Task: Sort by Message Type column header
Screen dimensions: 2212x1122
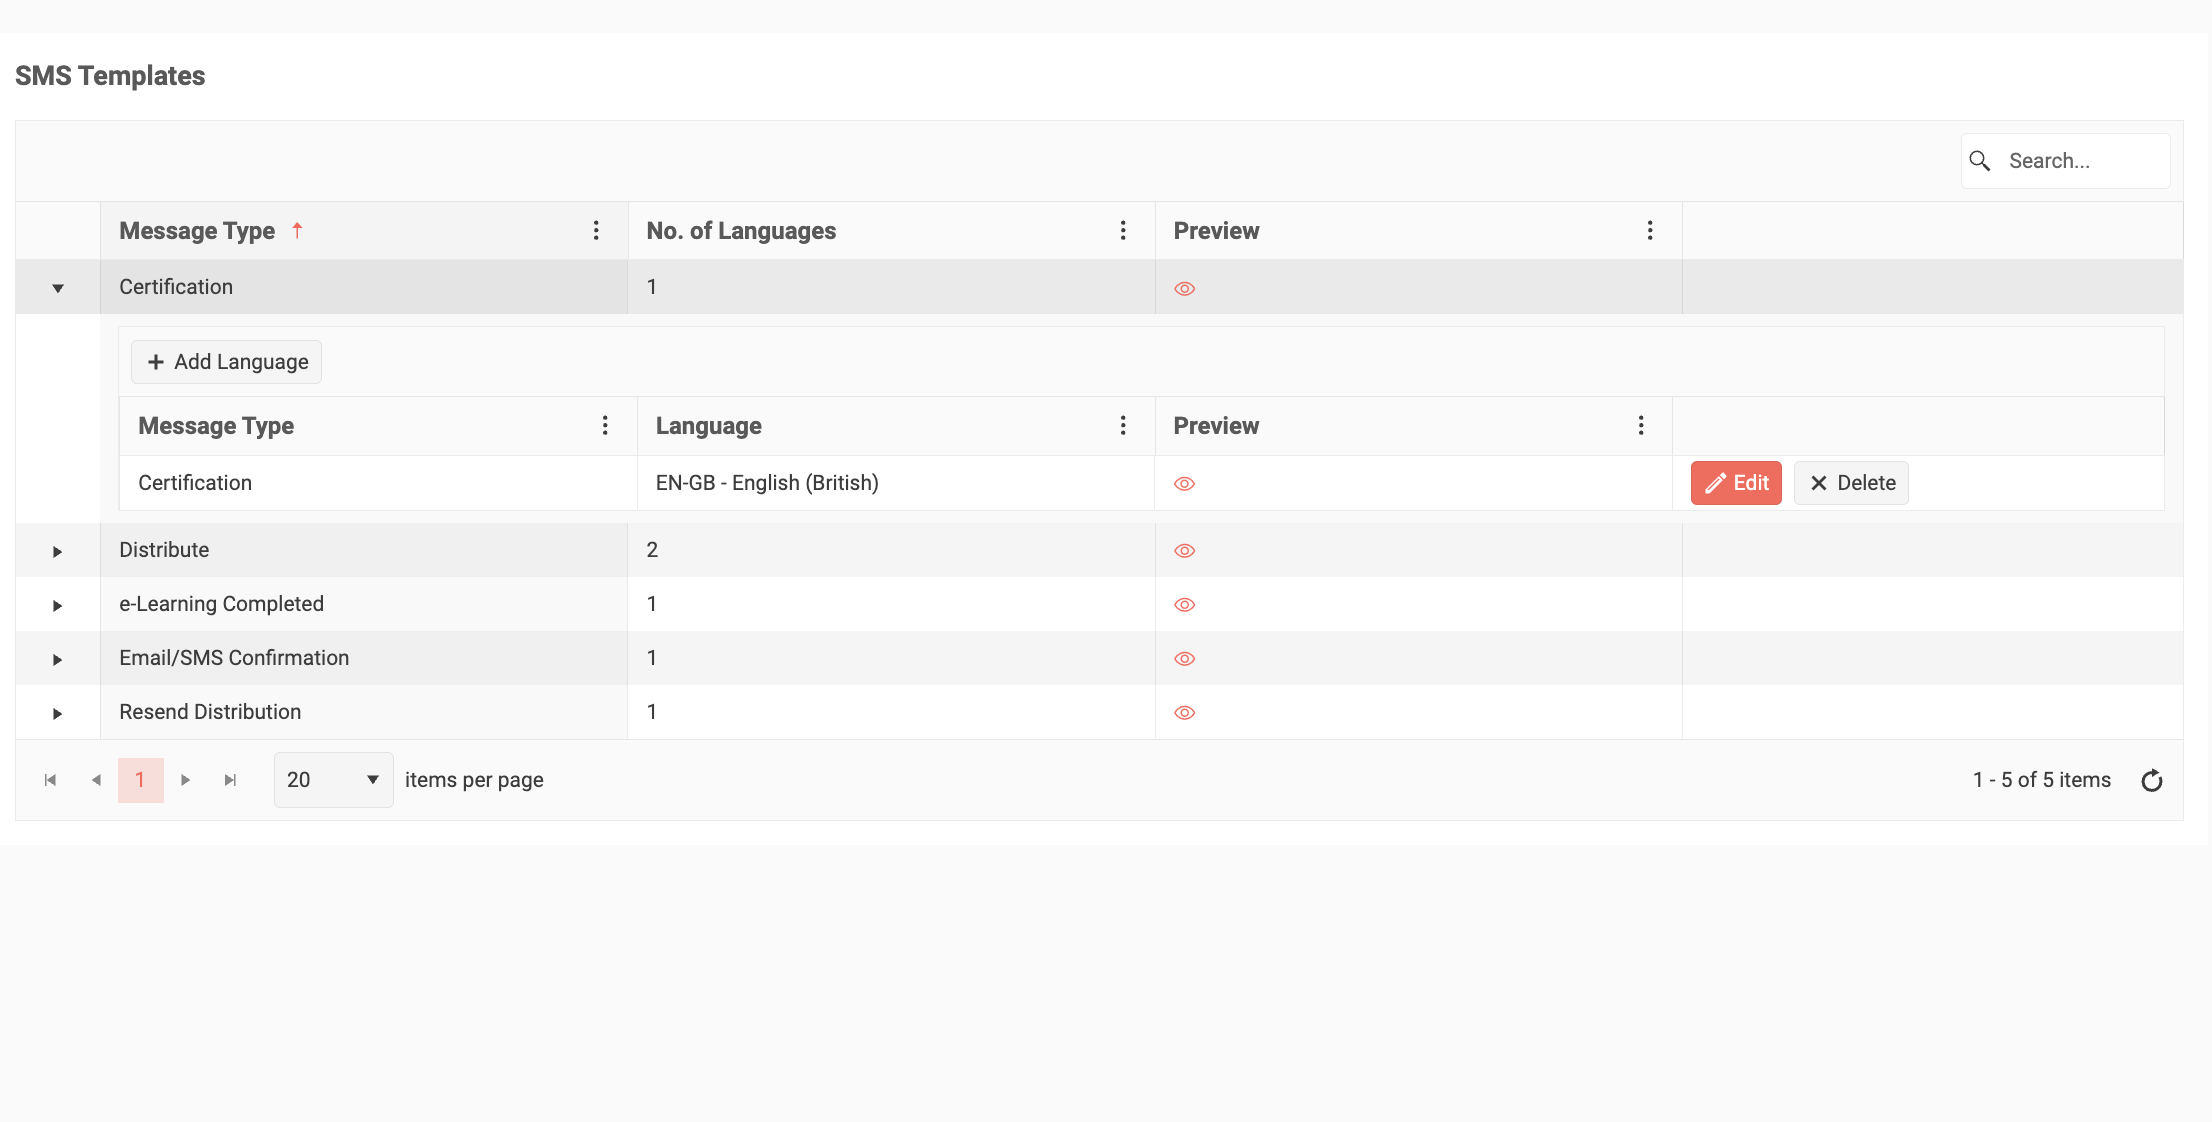Action: pyautogui.click(x=197, y=231)
